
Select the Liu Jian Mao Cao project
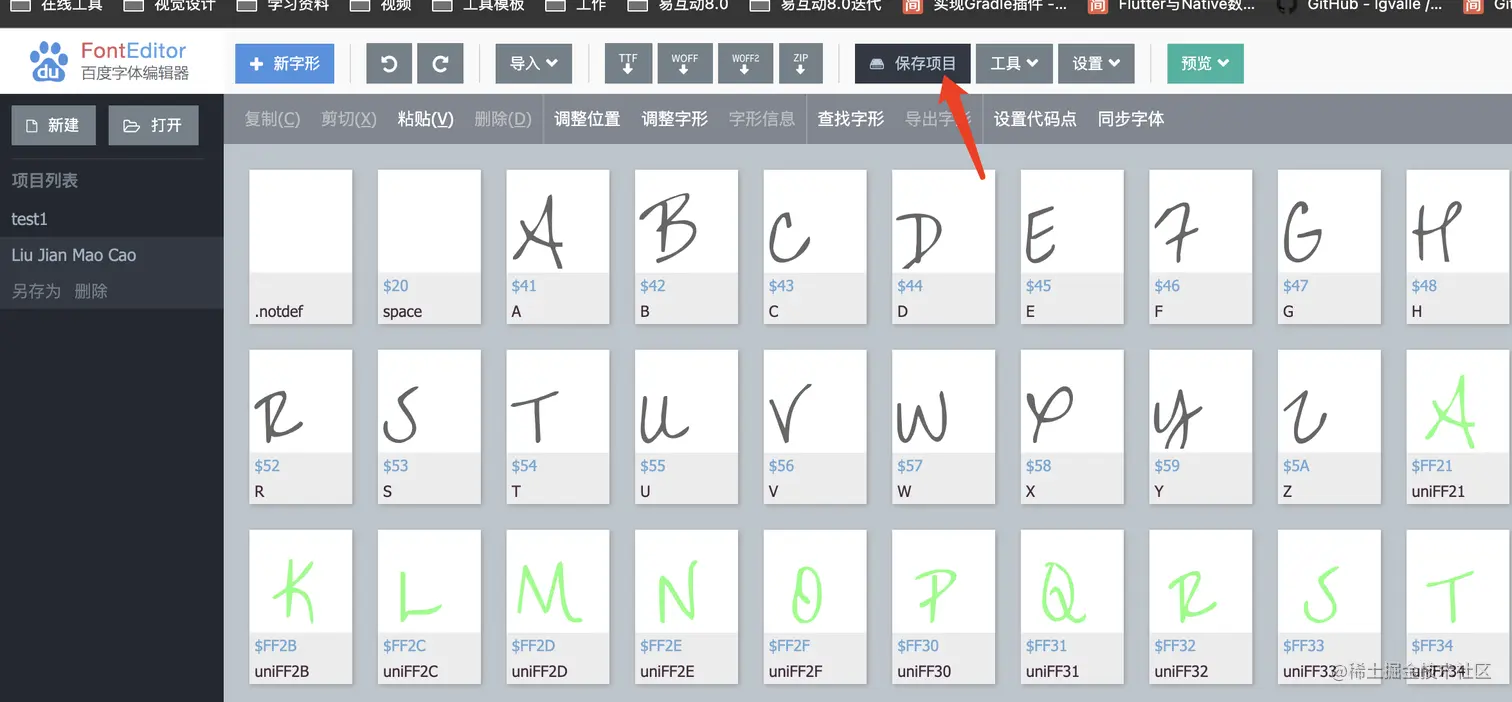(x=111, y=255)
